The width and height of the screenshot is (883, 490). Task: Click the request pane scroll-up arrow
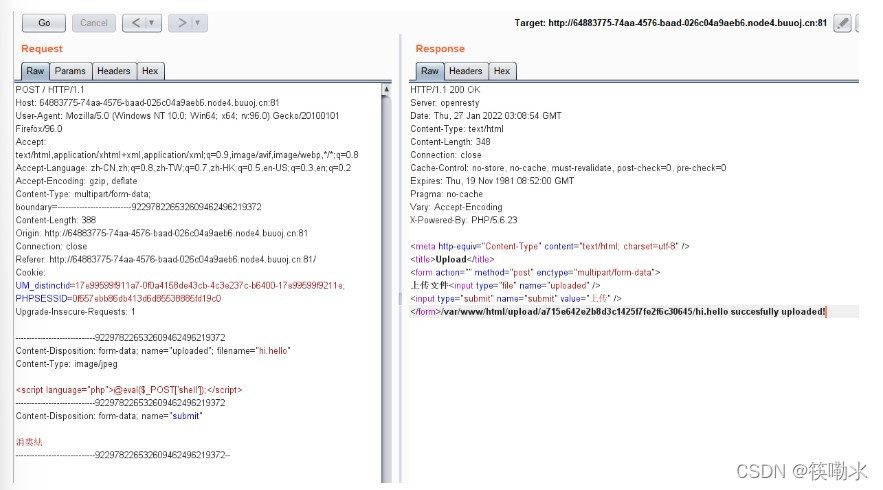[386, 89]
